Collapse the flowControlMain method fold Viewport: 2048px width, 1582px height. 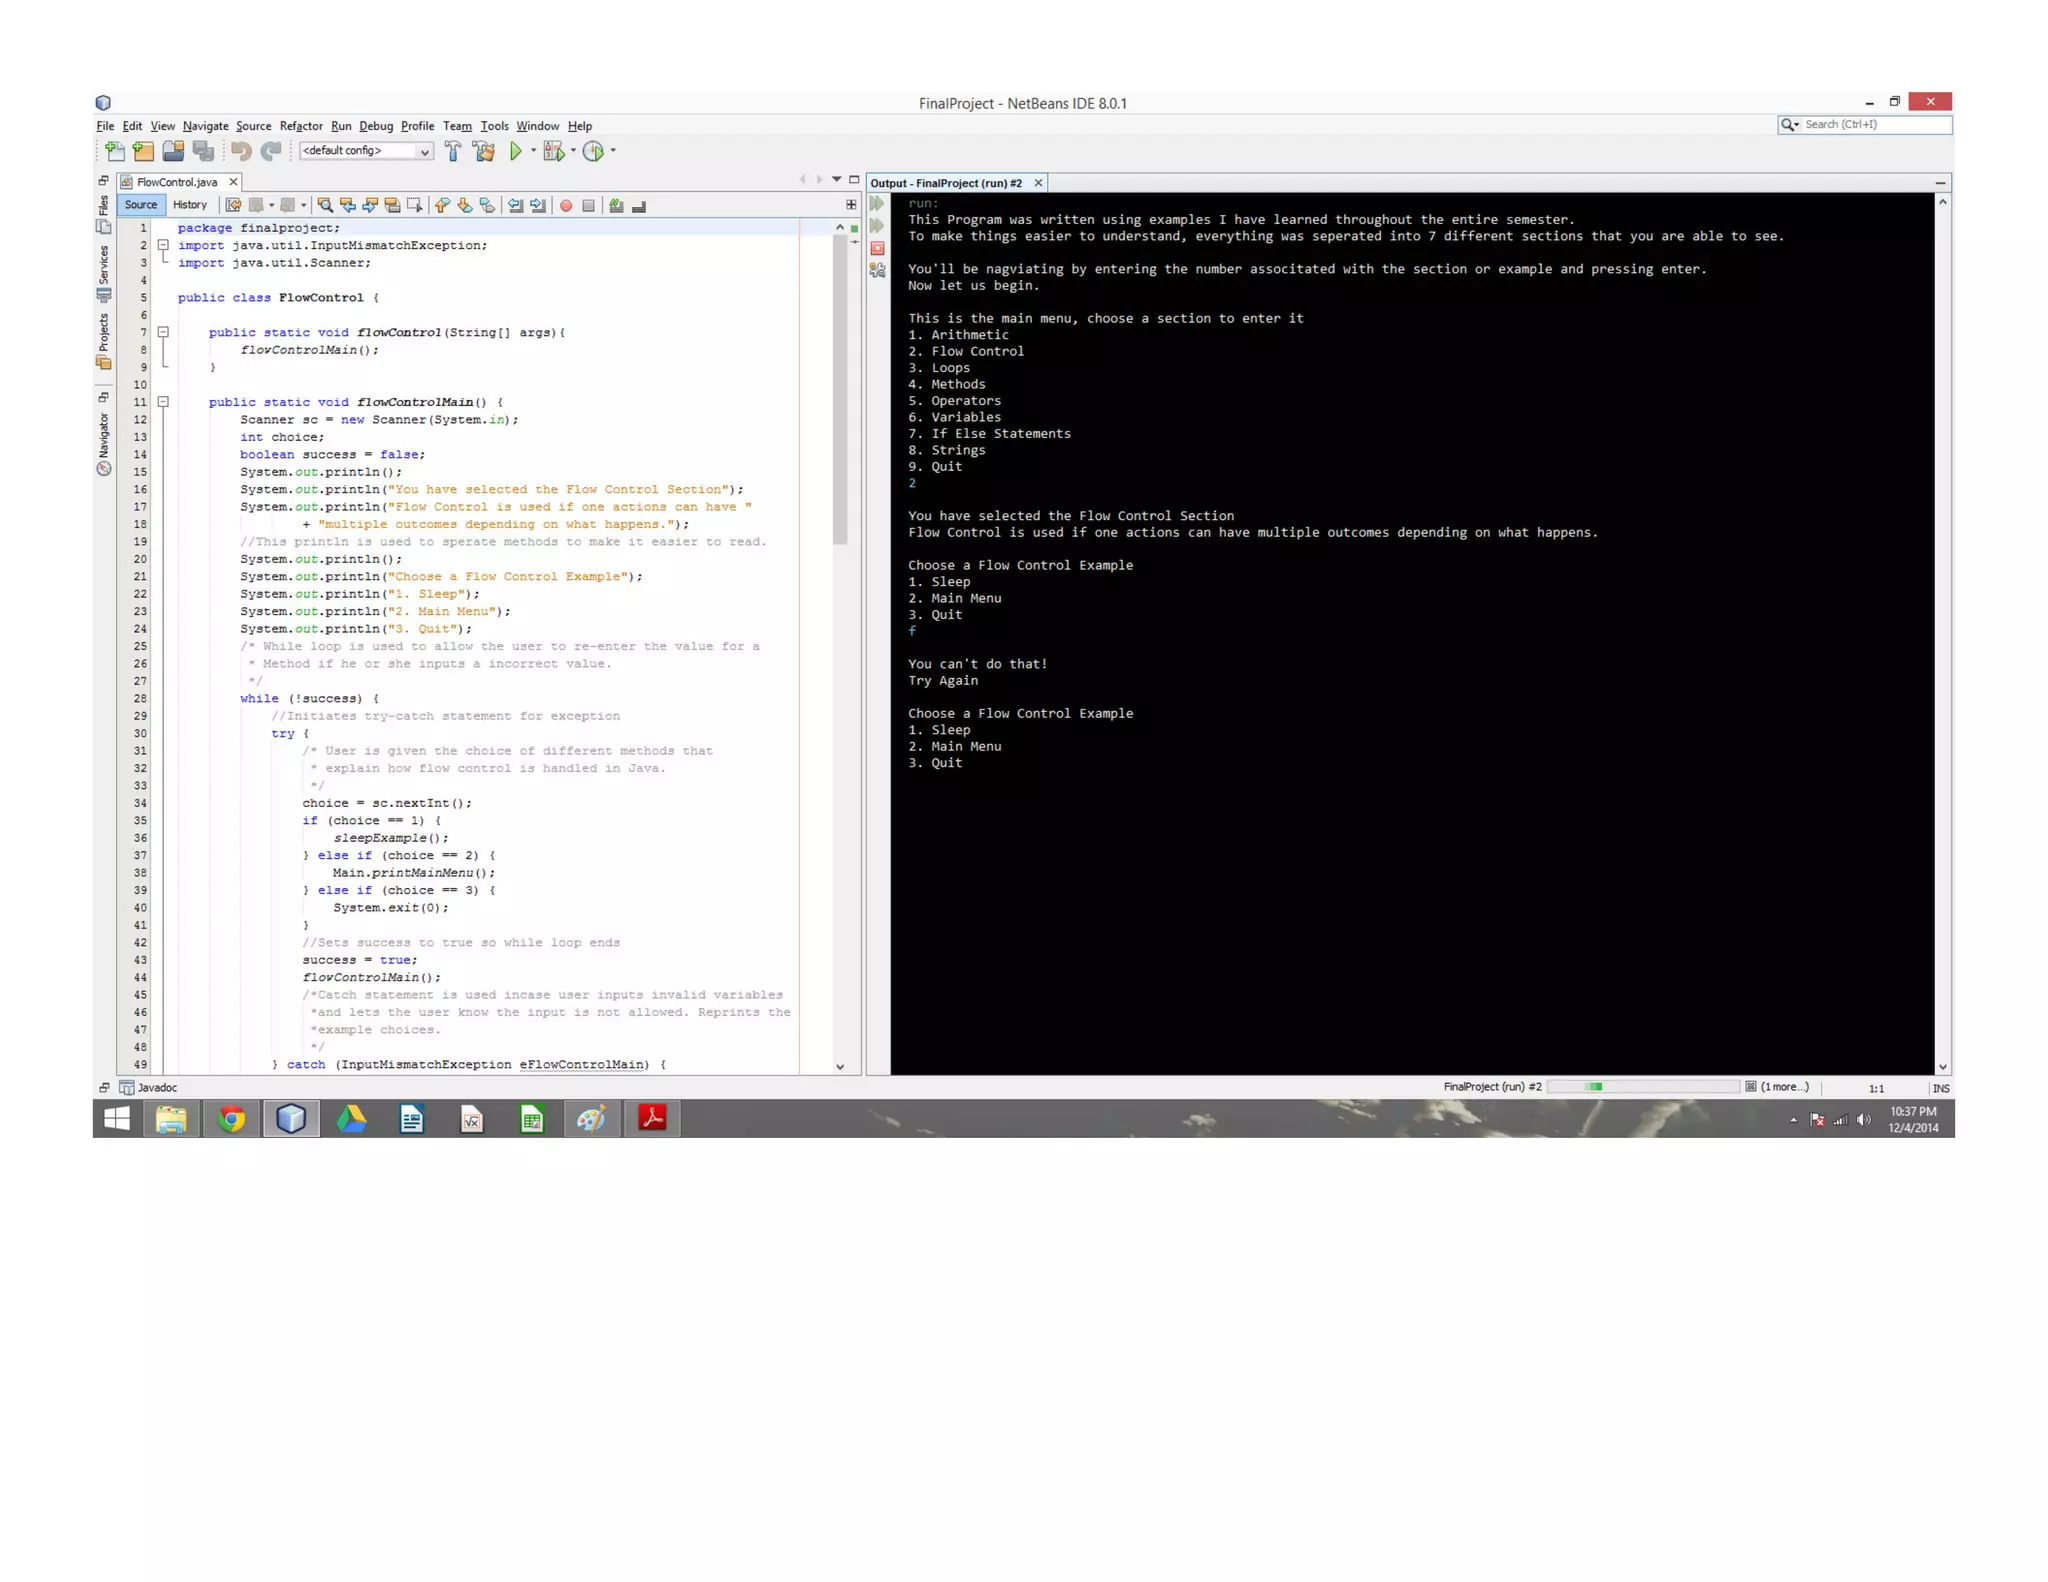[163, 402]
